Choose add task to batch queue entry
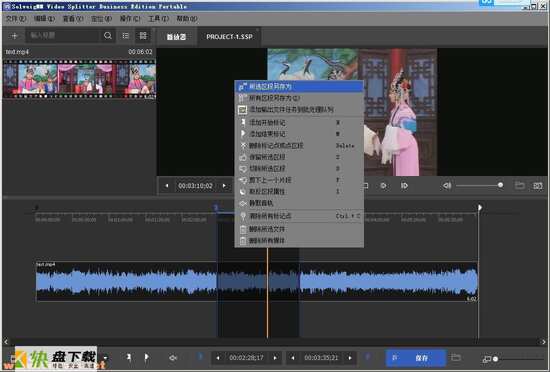Screen dimensions: 550x372 (x=299, y=110)
